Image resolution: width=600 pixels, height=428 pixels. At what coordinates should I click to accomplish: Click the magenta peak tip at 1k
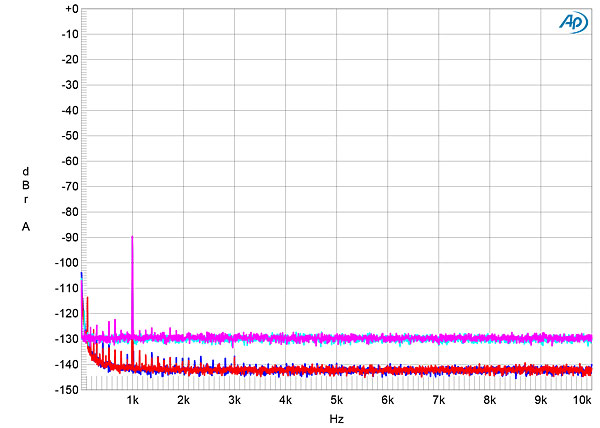coord(132,237)
